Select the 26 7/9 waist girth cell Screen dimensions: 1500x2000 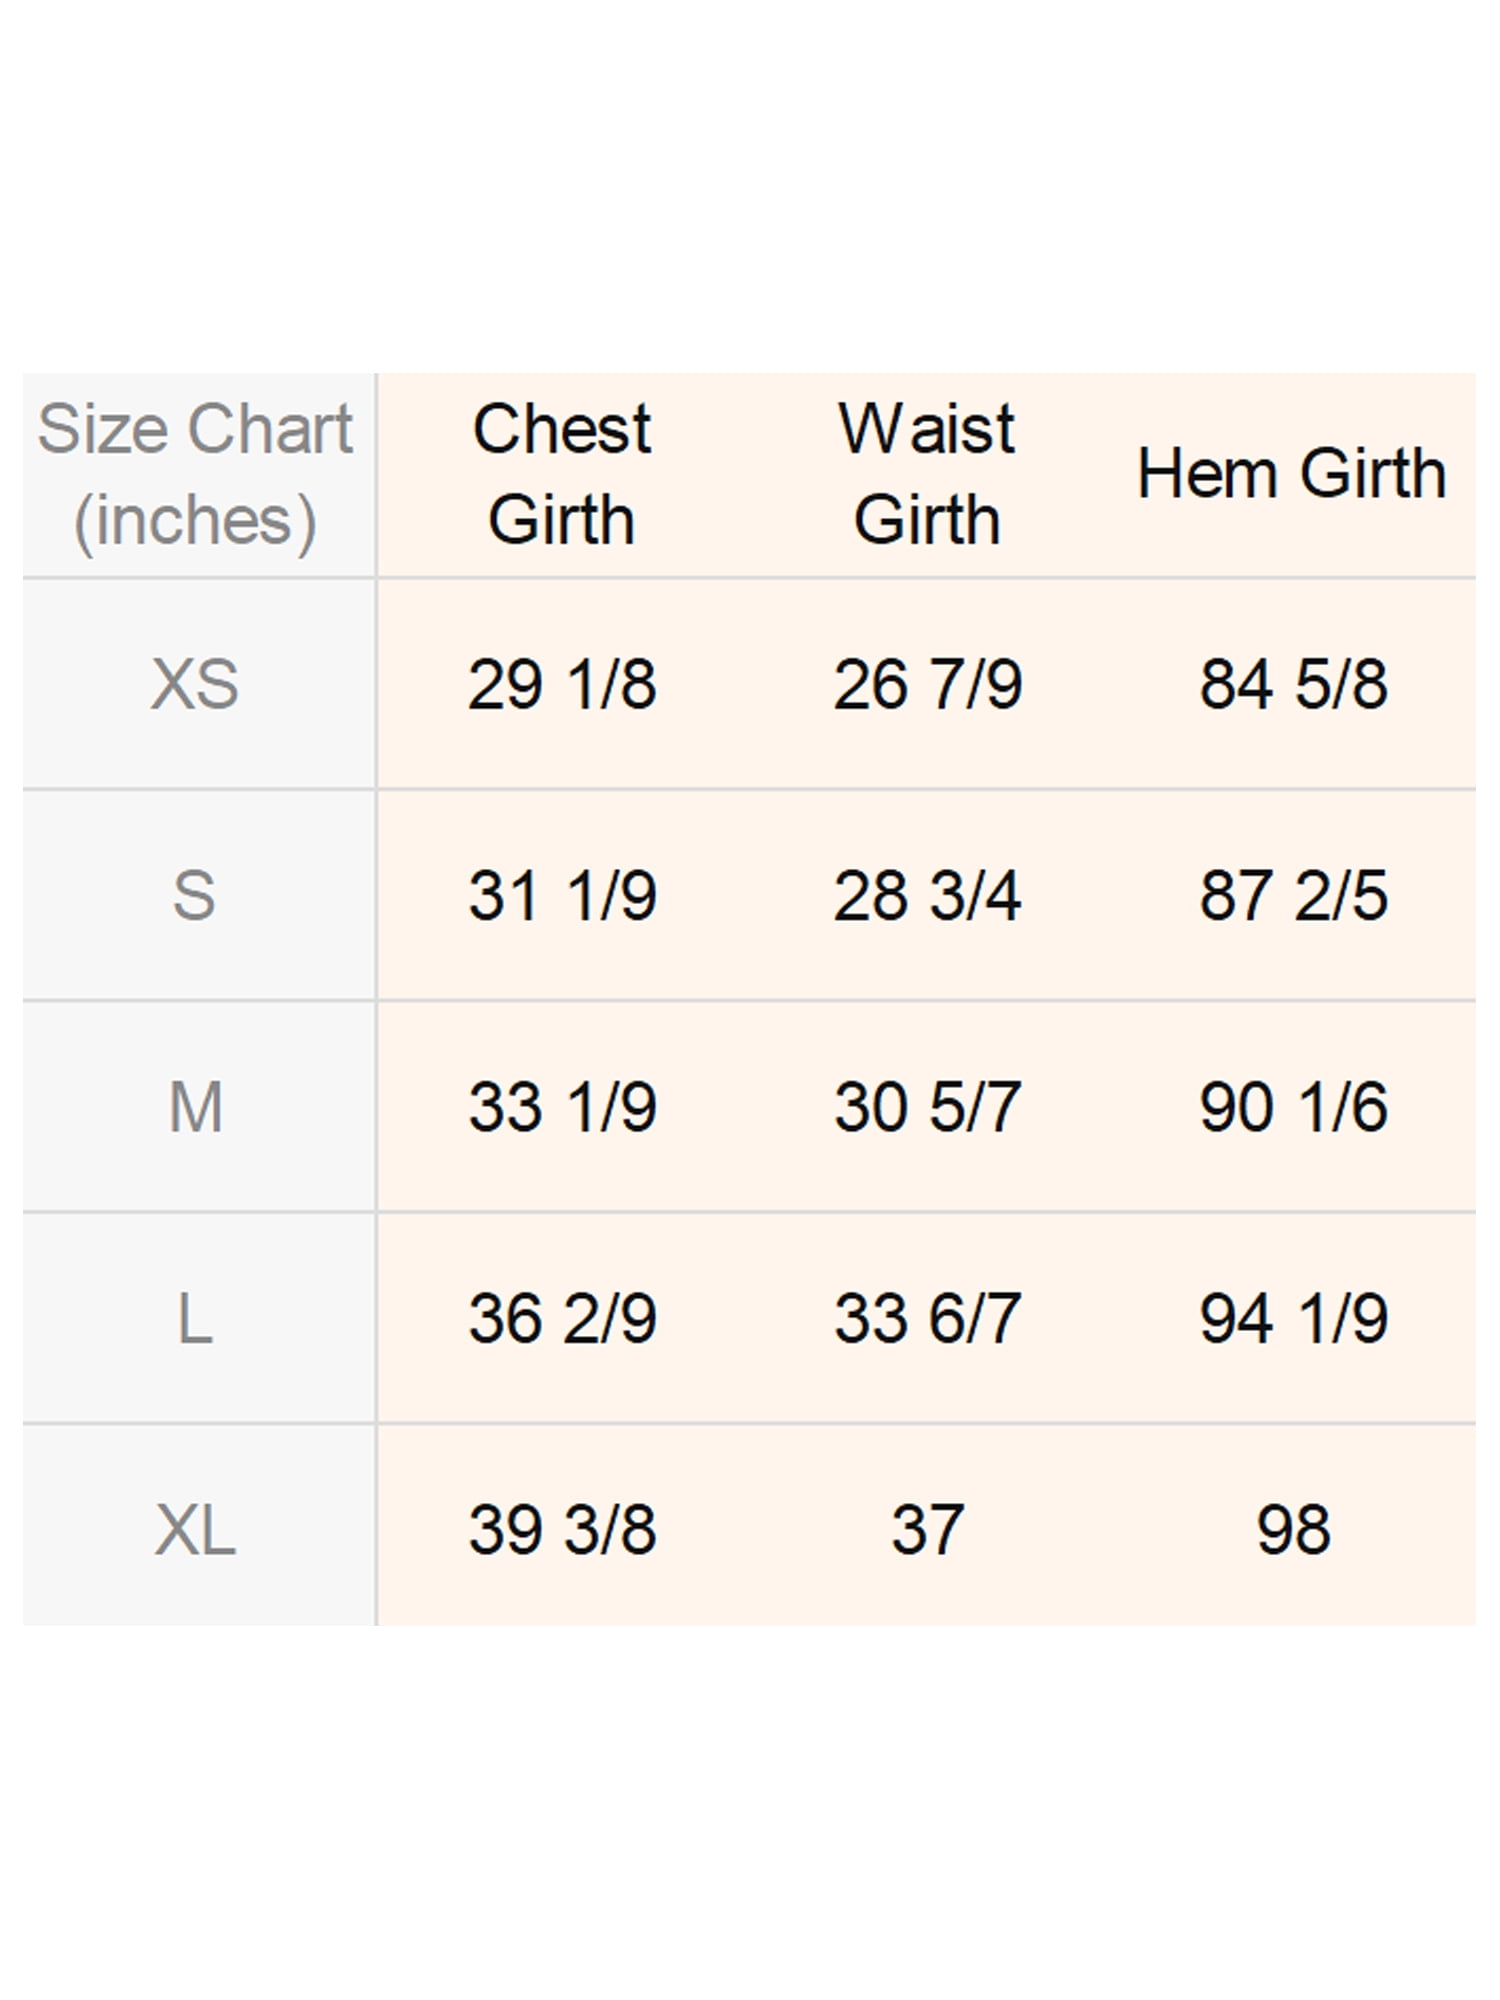[x=927, y=684]
